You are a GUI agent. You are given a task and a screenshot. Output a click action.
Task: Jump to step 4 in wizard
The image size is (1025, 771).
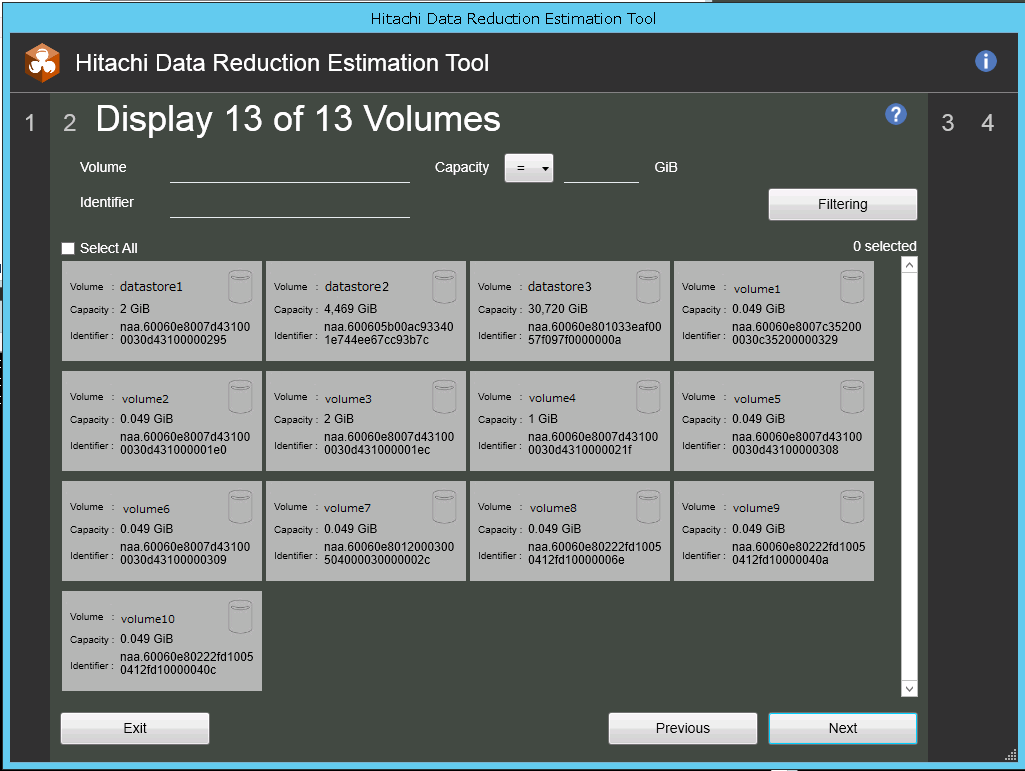(x=987, y=123)
